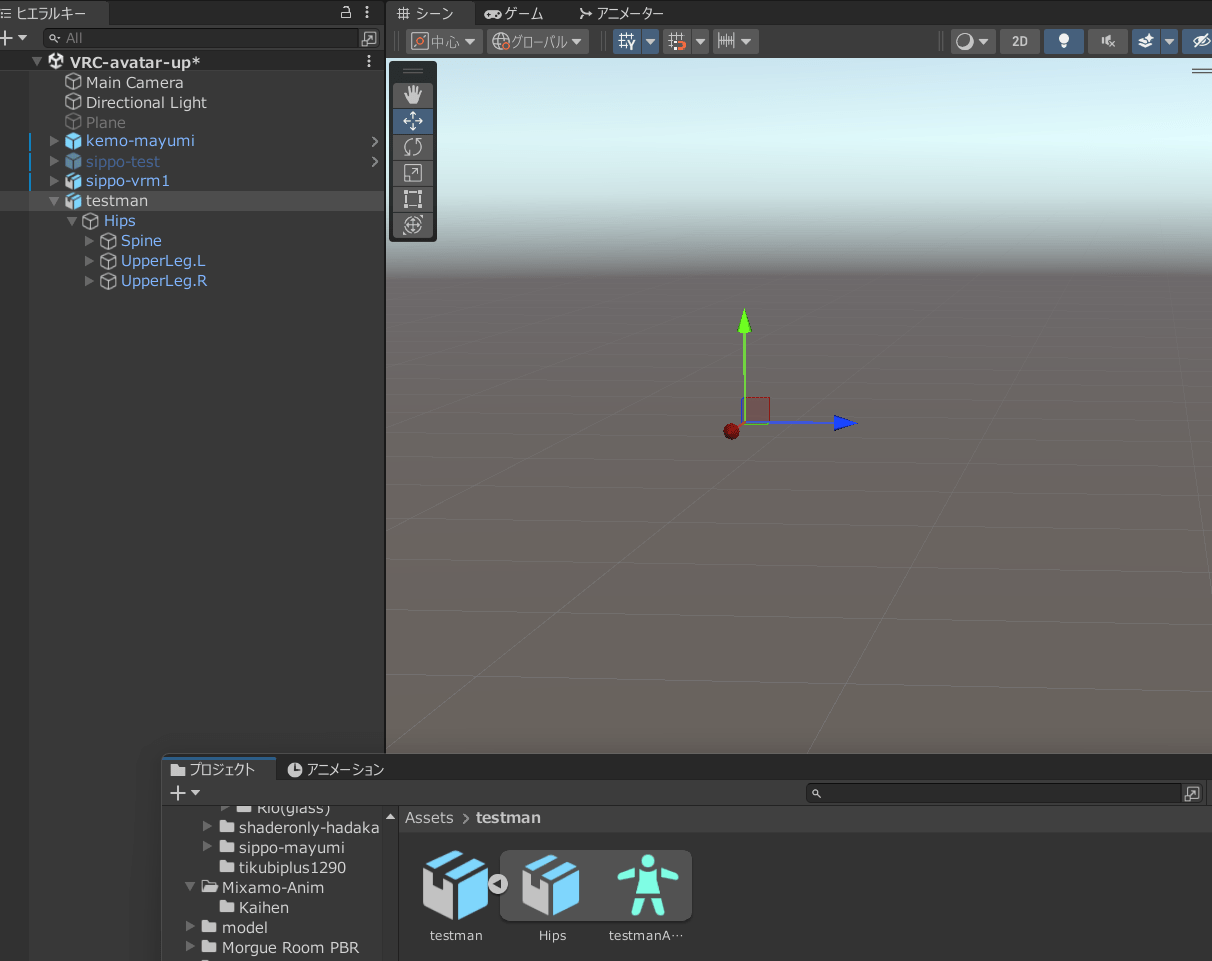Image resolution: width=1212 pixels, height=961 pixels.
Task: Select the Mixamo-Anim folder
Action: (272, 887)
